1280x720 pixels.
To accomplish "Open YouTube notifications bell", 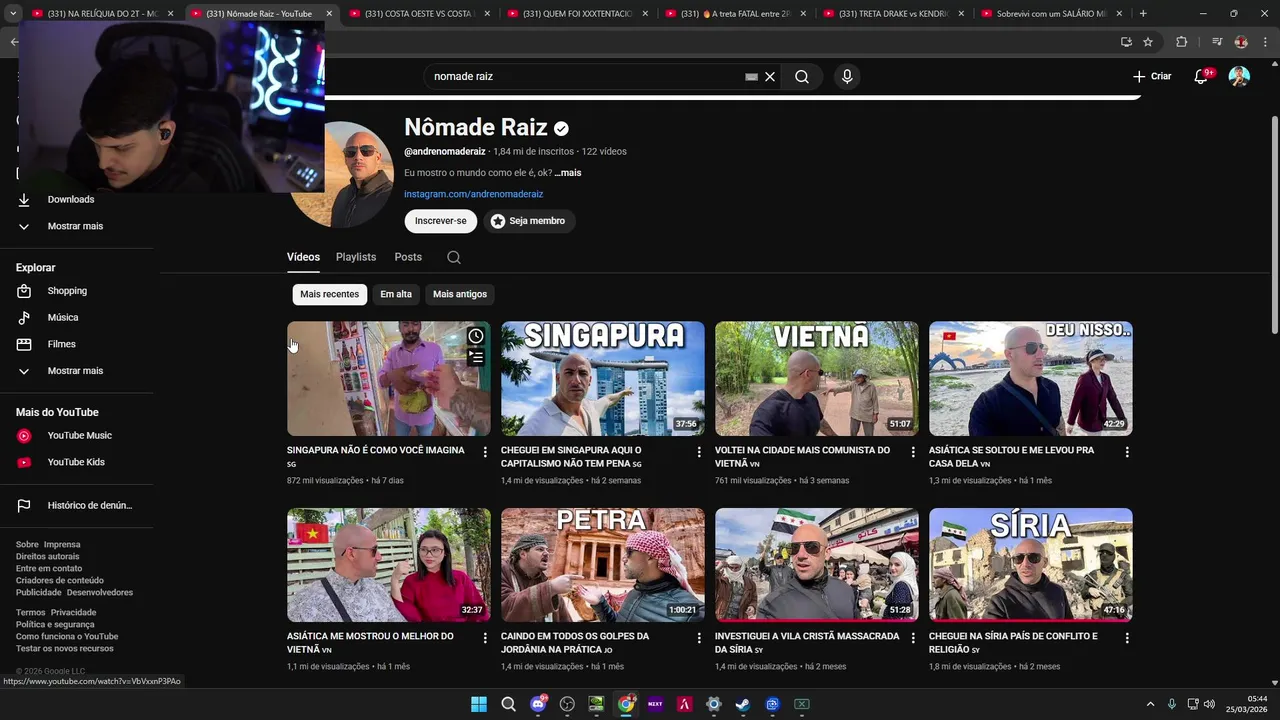I will tap(1201, 76).
